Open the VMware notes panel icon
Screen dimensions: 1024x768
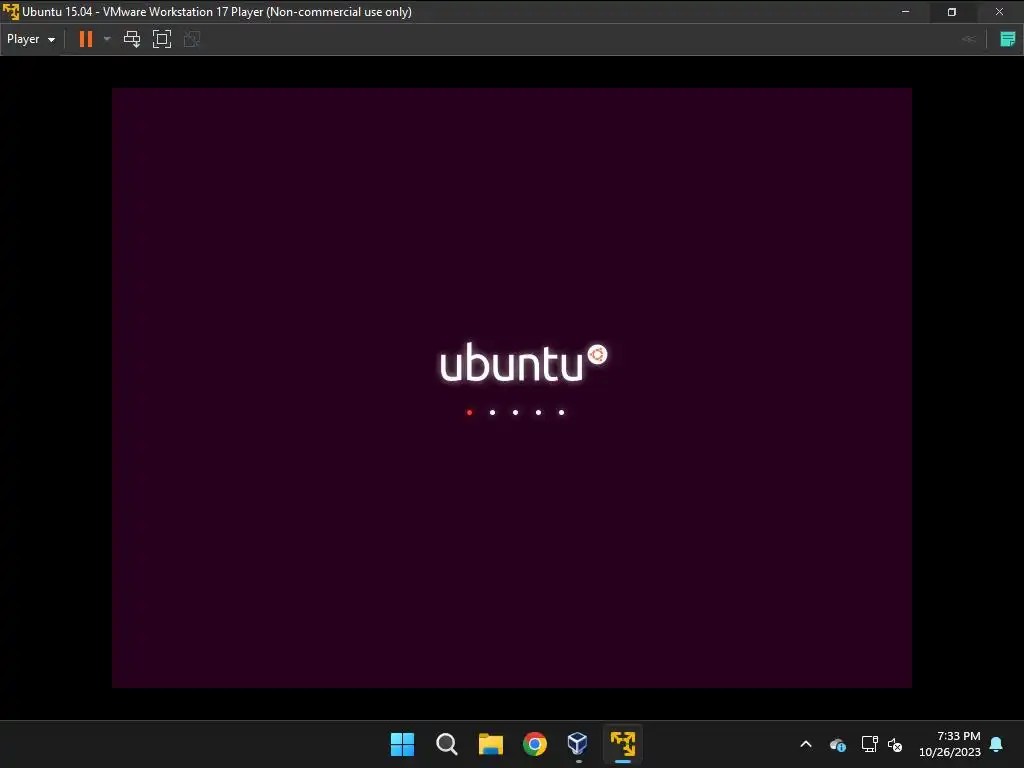(x=1008, y=39)
